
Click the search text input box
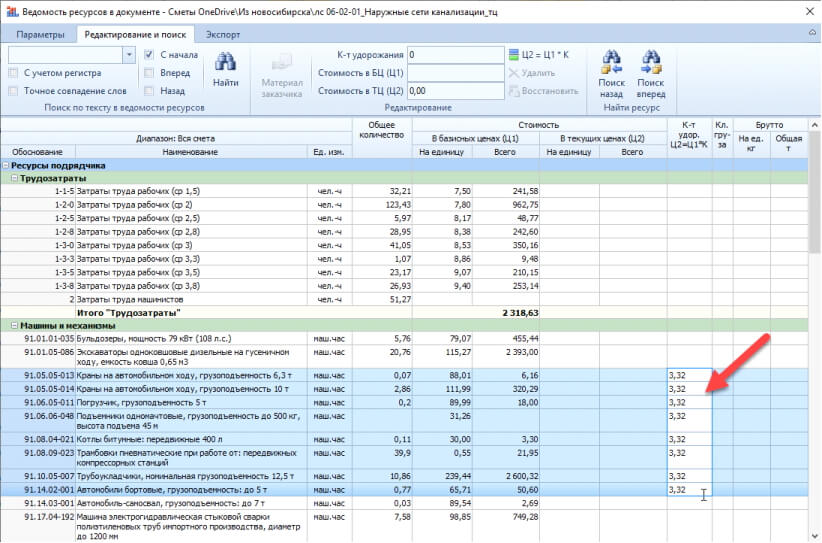pyautogui.click(x=66, y=55)
